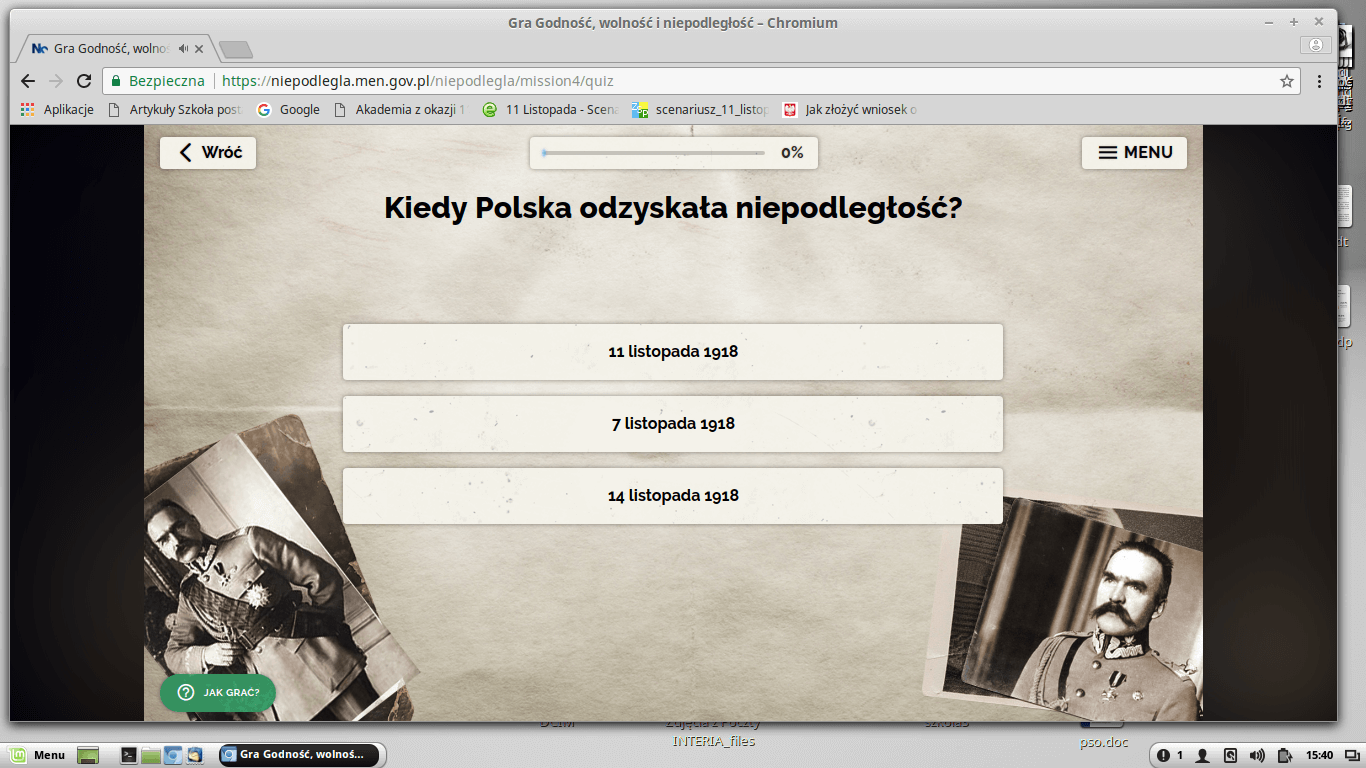This screenshot has height=768, width=1366.
Task: Open the Aplikacje apps shortcut
Action: pos(58,110)
